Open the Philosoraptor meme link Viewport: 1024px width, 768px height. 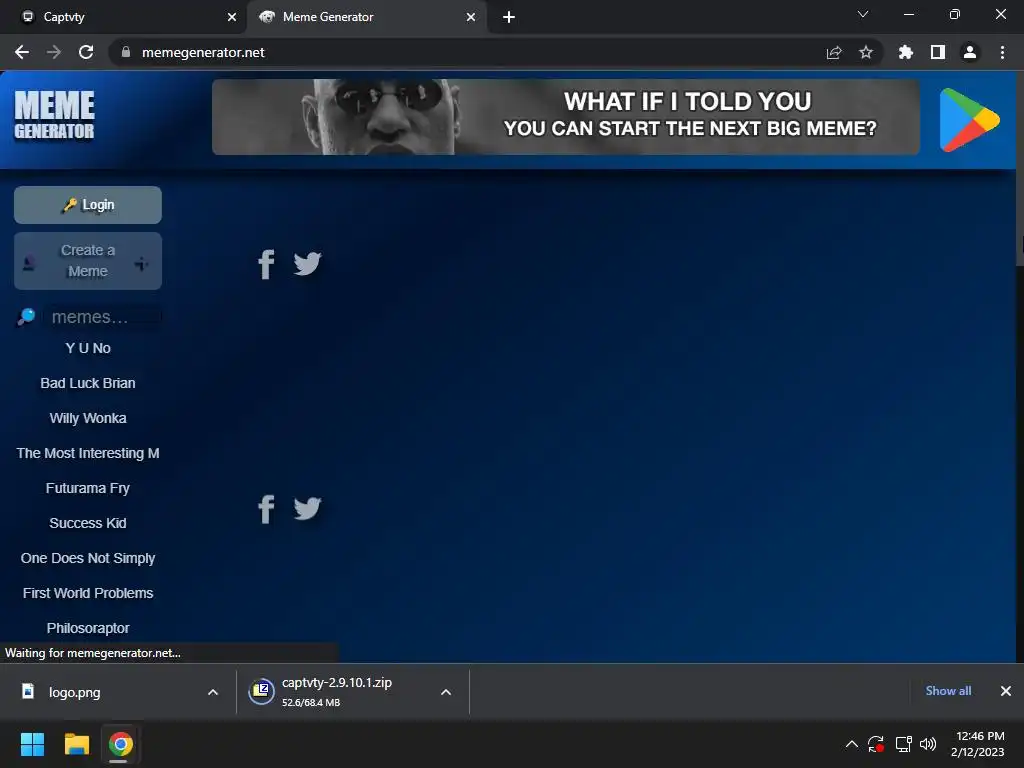[88, 628]
